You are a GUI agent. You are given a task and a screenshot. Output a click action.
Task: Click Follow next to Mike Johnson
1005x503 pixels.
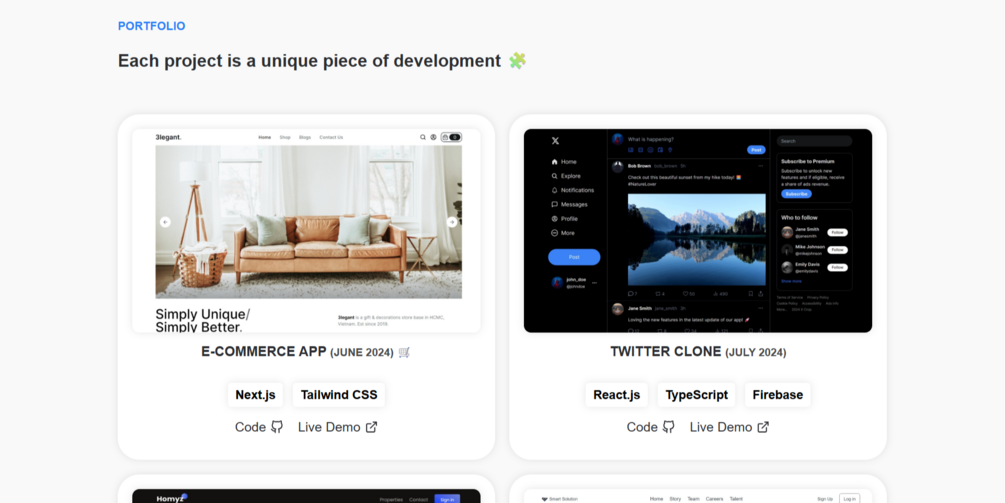pos(837,250)
